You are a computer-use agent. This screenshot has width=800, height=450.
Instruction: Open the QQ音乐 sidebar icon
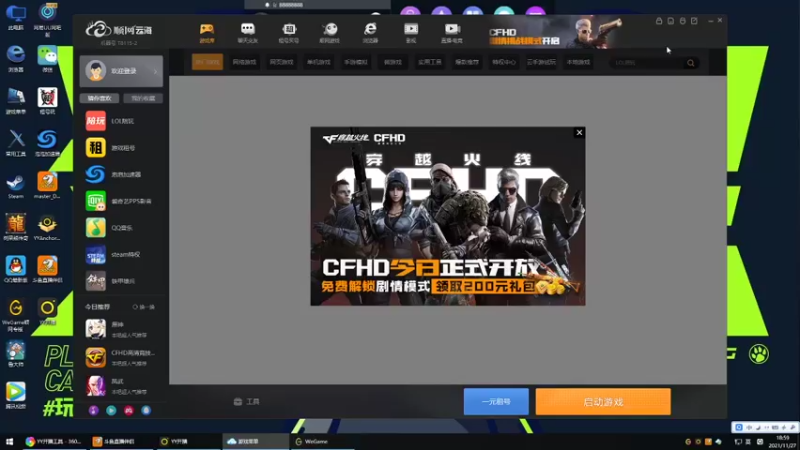click(95, 228)
